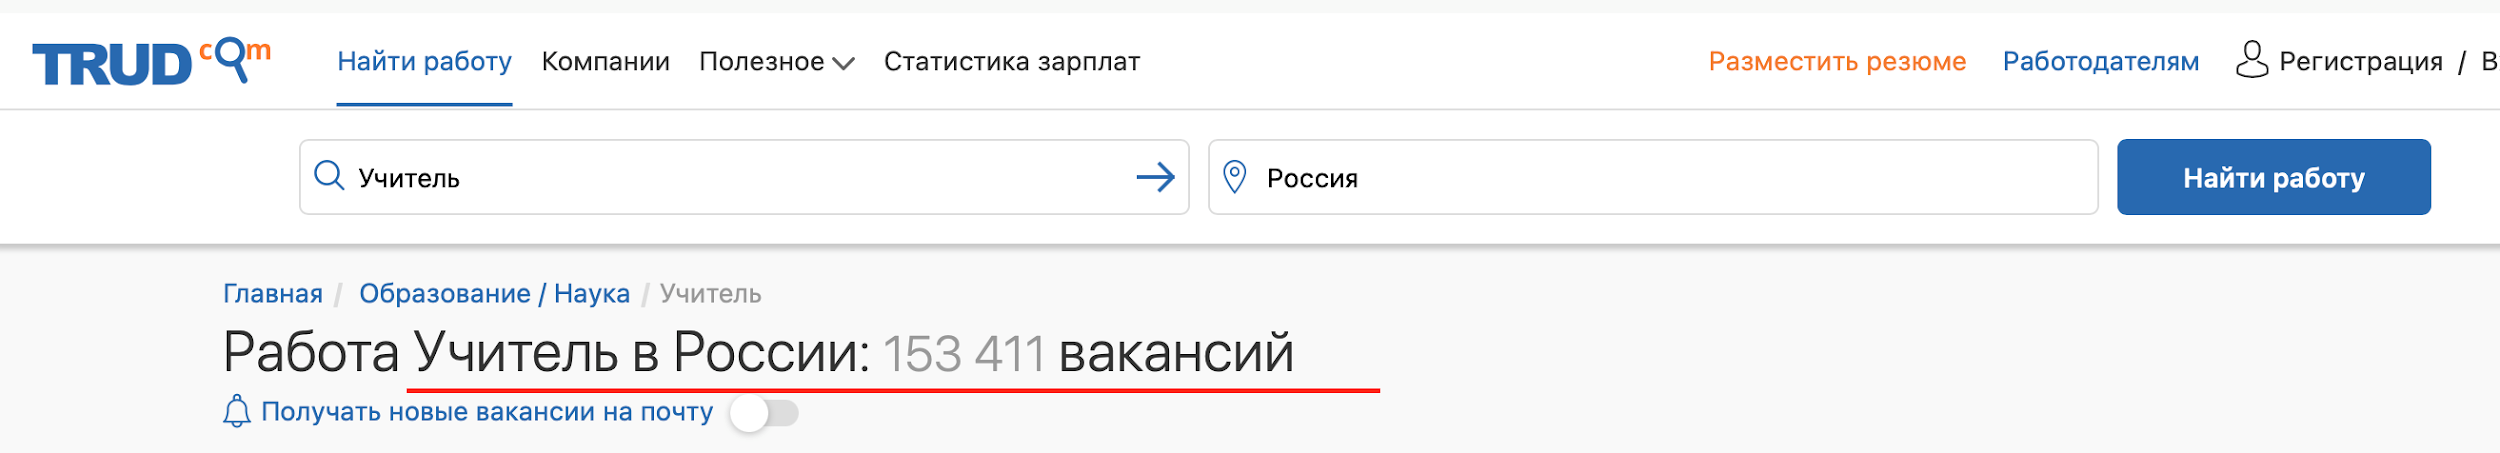Image resolution: width=2500 pixels, height=453 pixels.
Task: Open the Компании menu item
Action: pyautogui.click(x=605, y=62)
